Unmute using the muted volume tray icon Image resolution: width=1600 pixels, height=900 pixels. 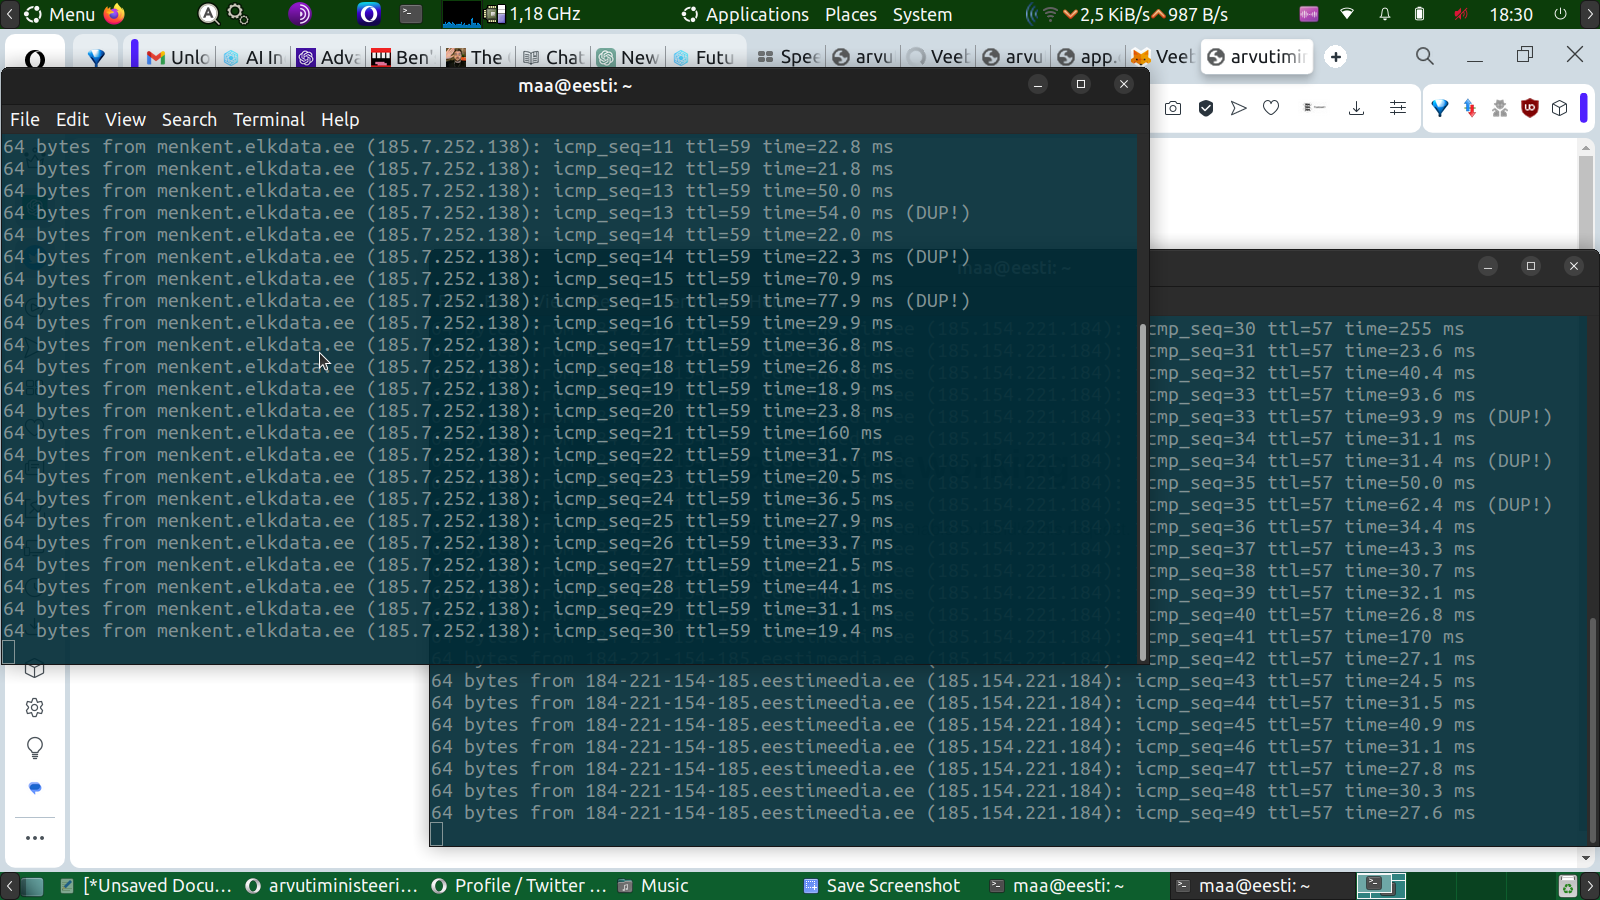coord(1461,14)
